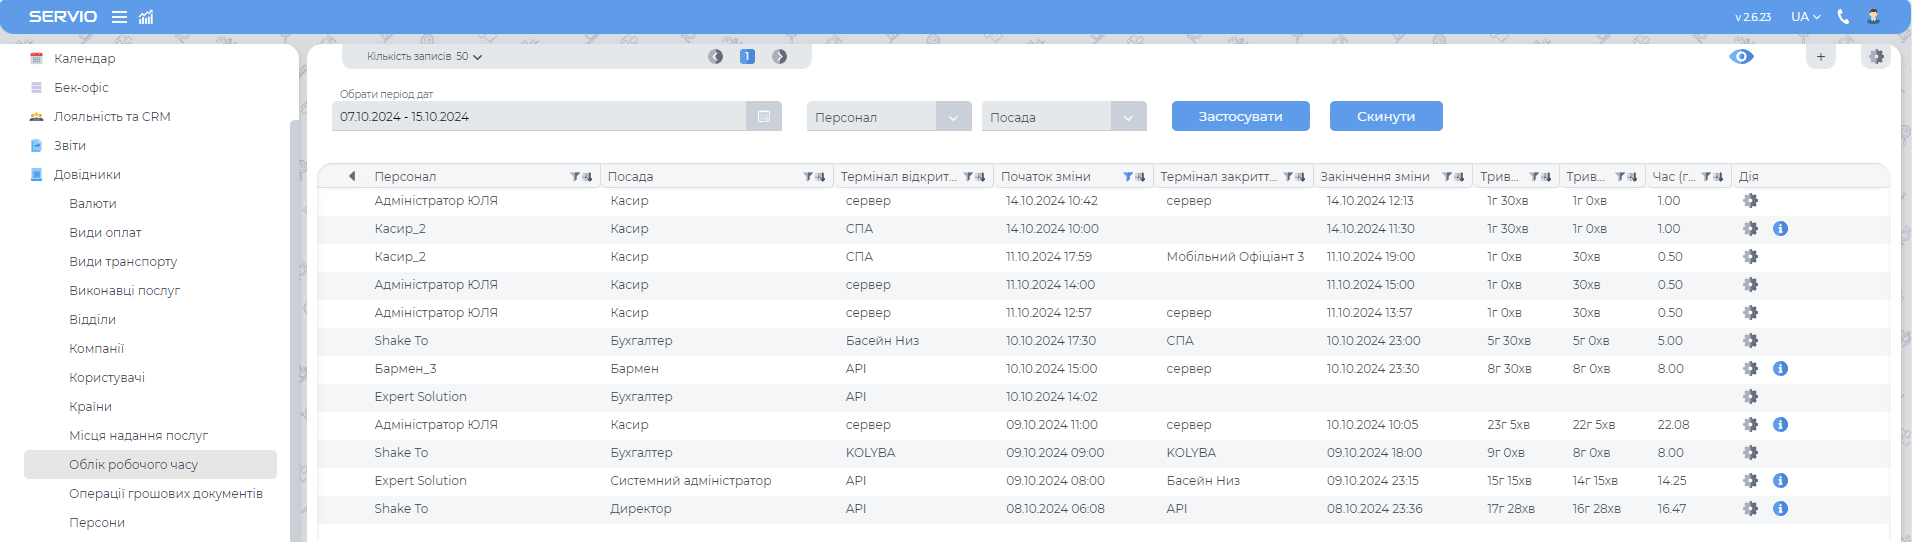This screenshot has height=542, width=1912.
Task: Toggle filter on Персонал column header
Action: pyautogui.click(x=576, y=177)
